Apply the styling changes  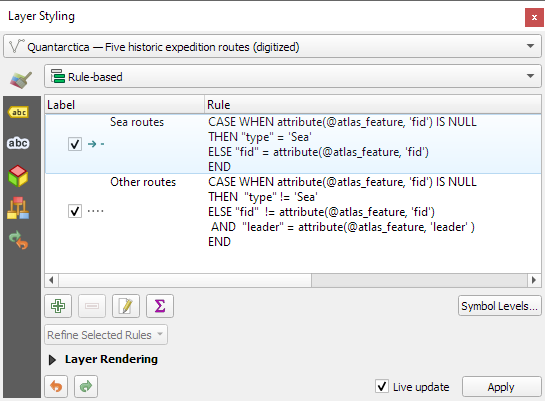[x=501, y=387]
